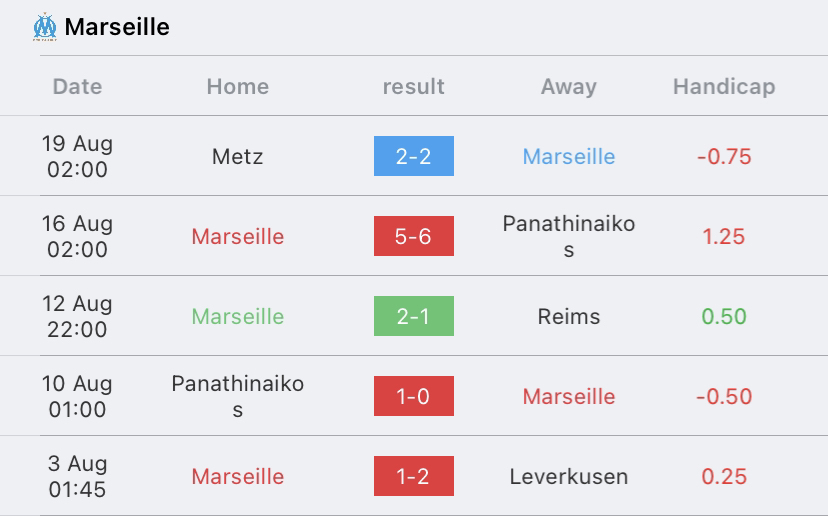Click the result column header
The image size is (828, 516).
[413, 86]
